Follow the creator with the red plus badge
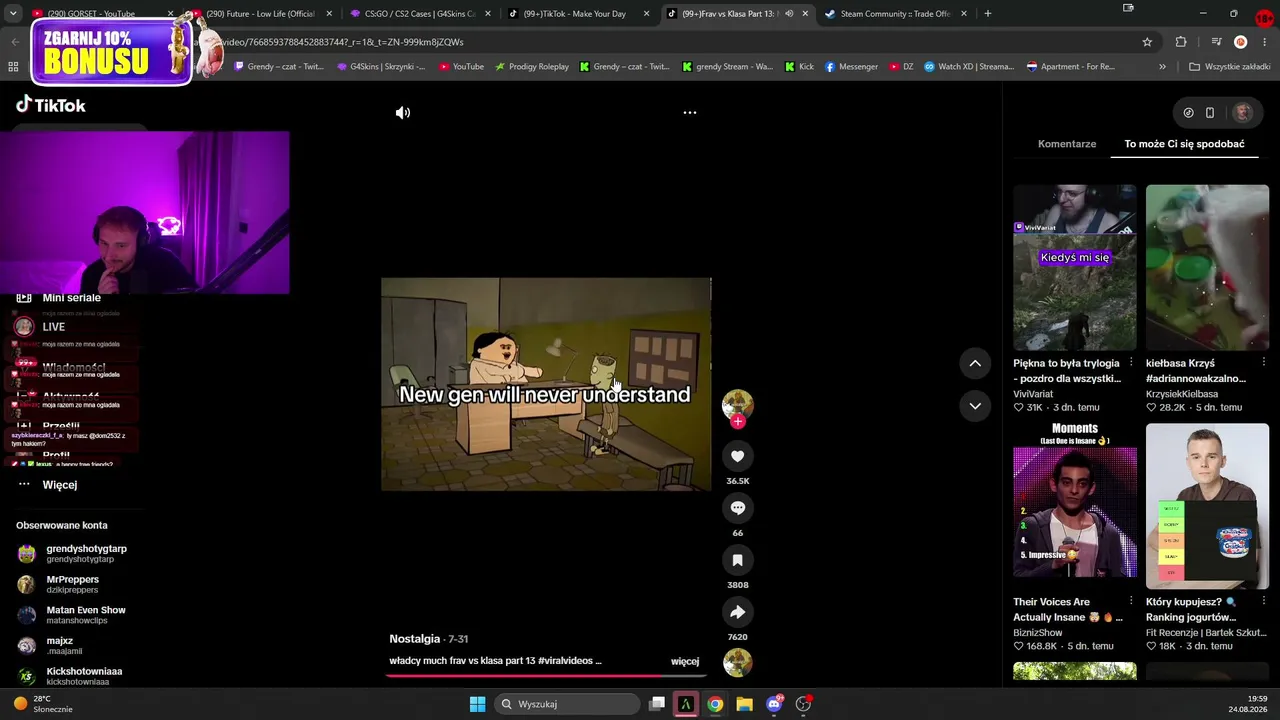 738,422
